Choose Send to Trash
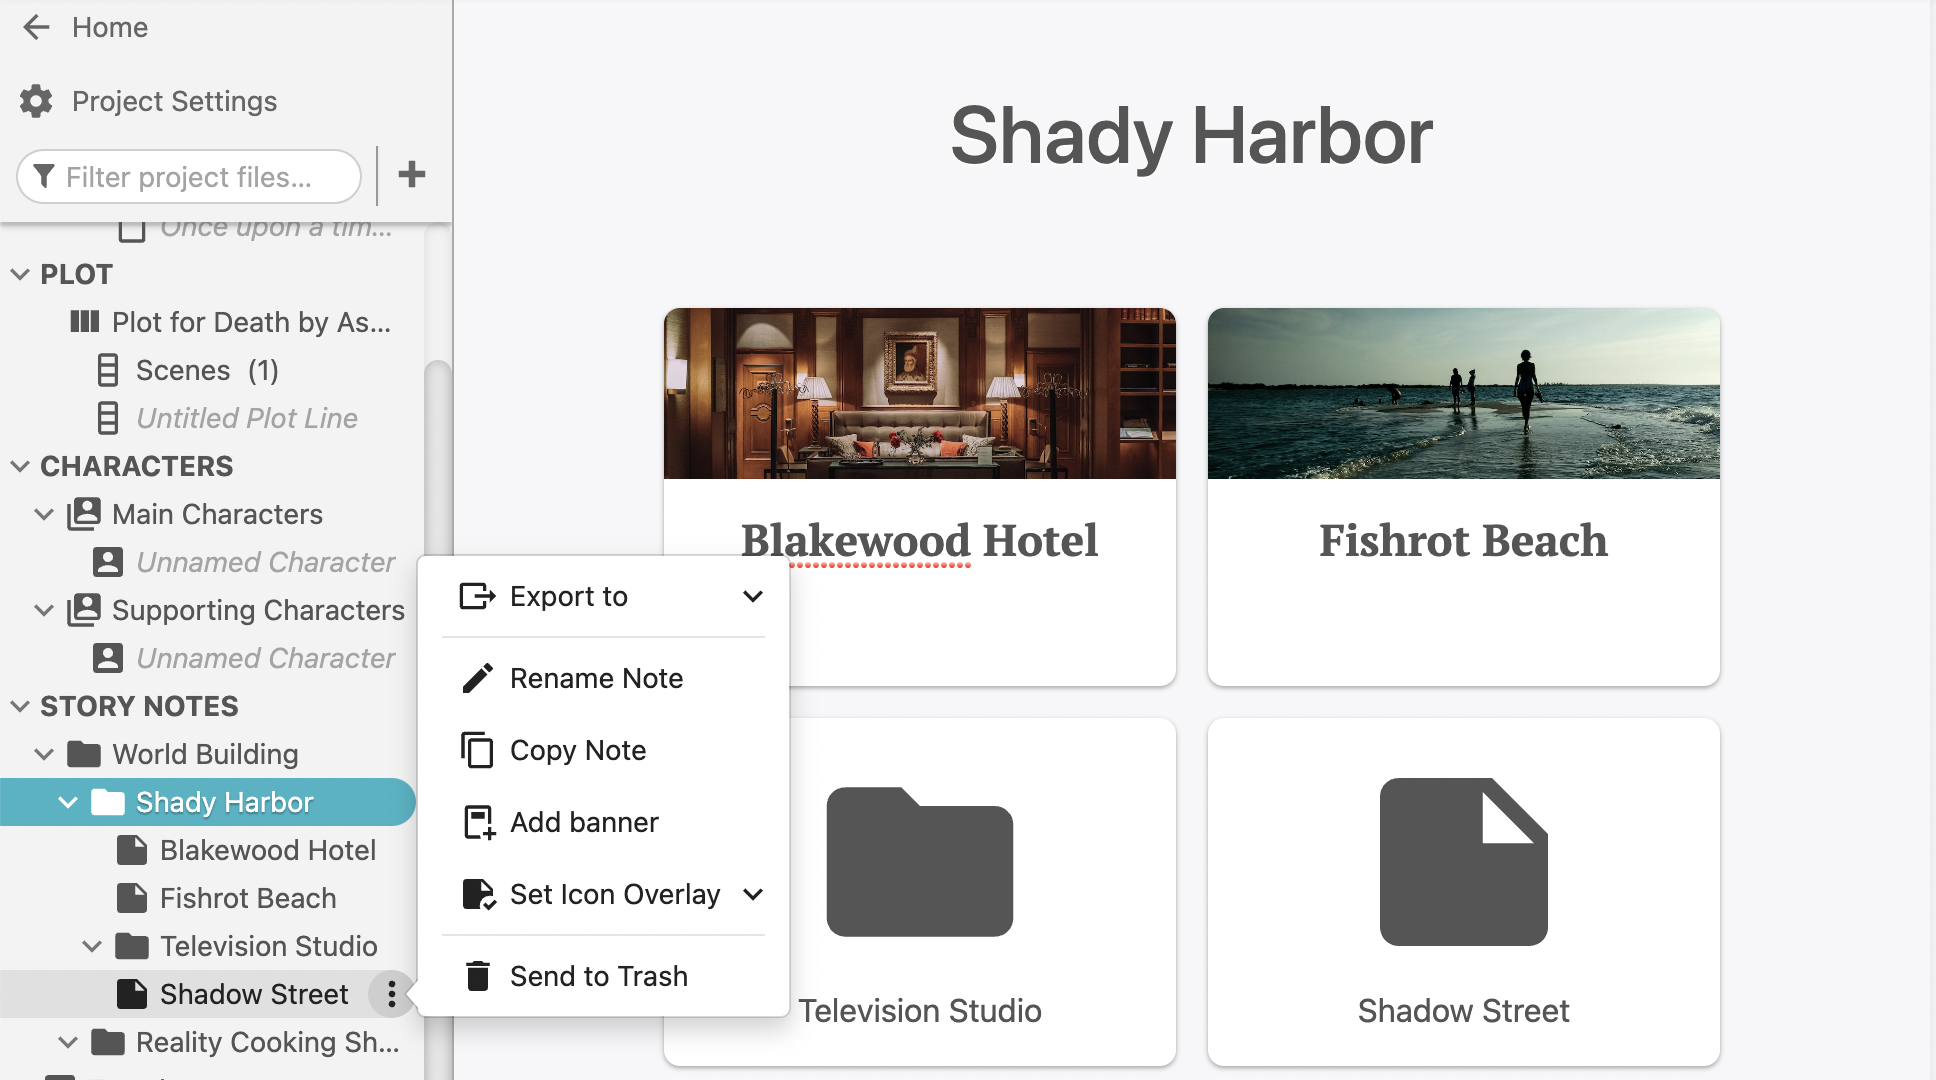The width and height of the screenshot is (1936, 1080). [x=603, y=976]
